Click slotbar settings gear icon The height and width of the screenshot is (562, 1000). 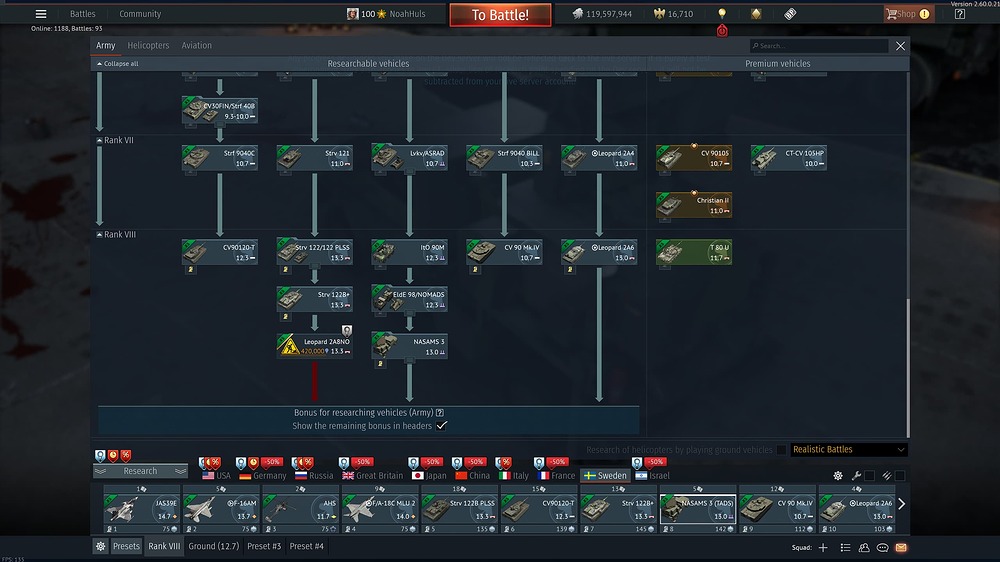pyautogui.click(x=838, y=476)
